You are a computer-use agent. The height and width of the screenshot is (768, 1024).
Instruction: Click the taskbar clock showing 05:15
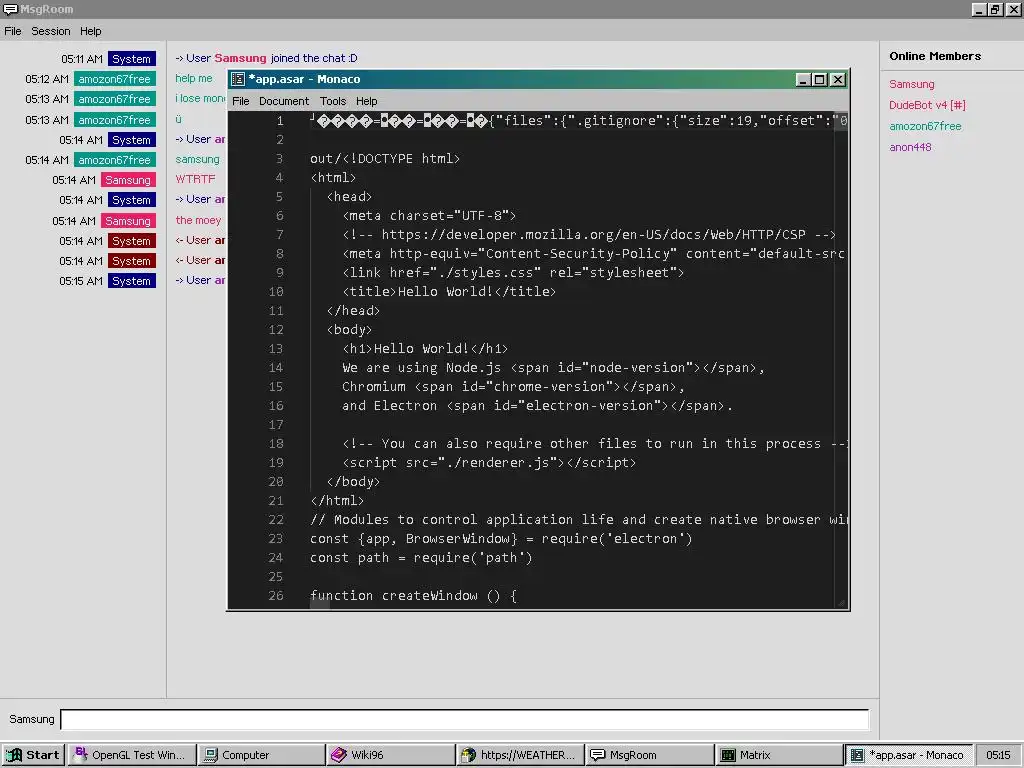pos(998,755)
